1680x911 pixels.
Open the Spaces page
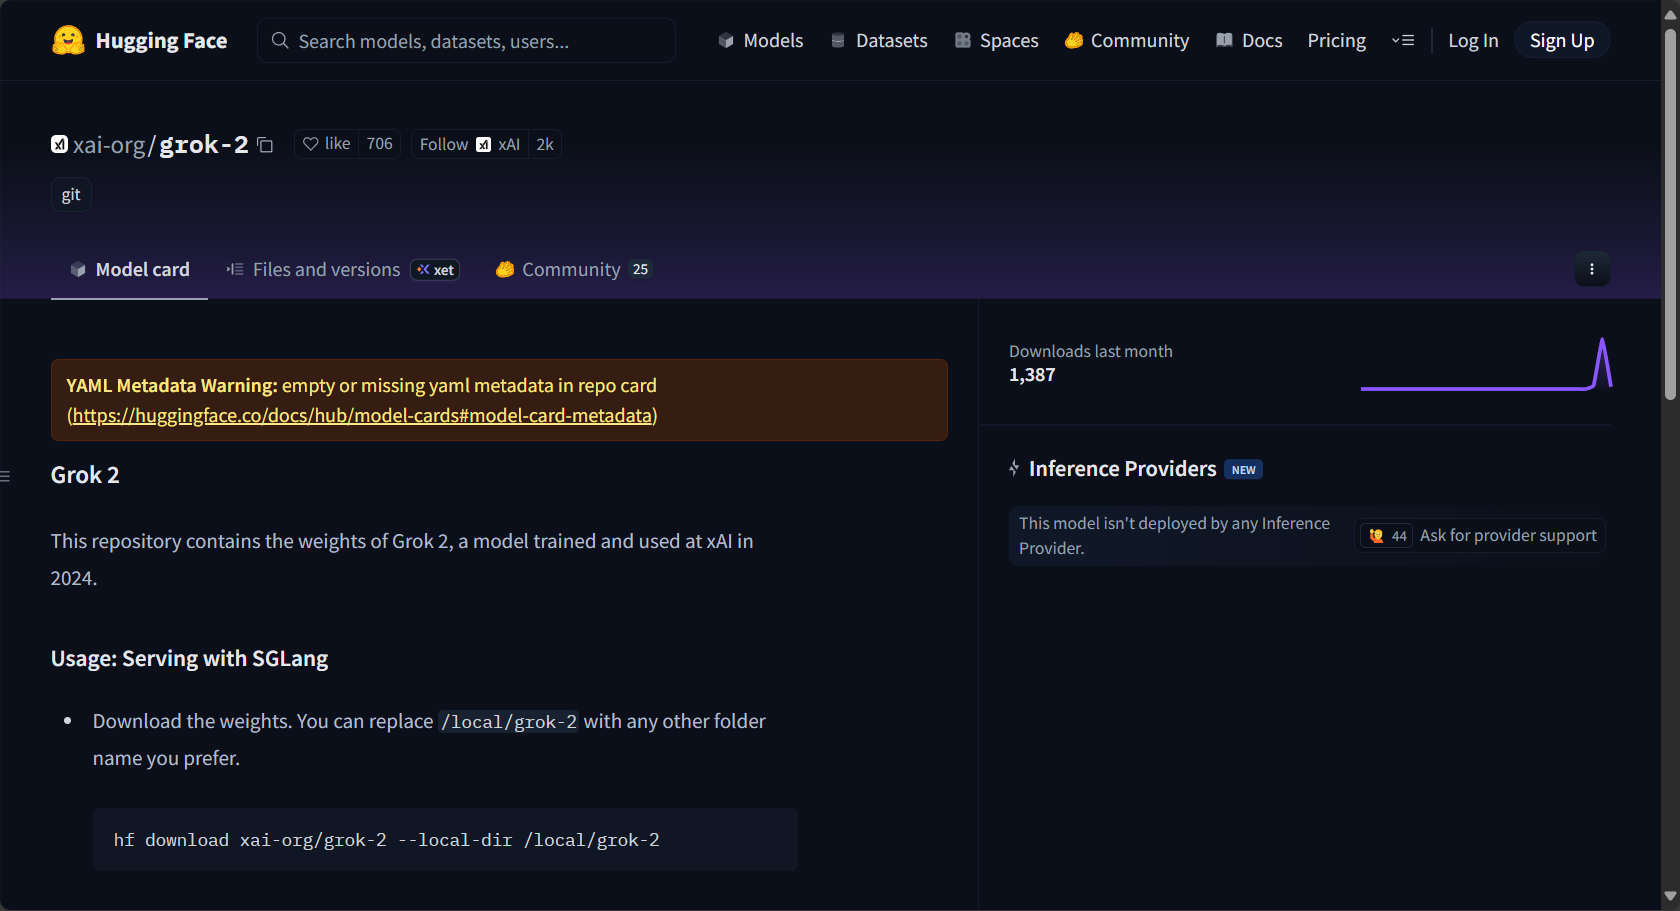[x=996, y=41]
